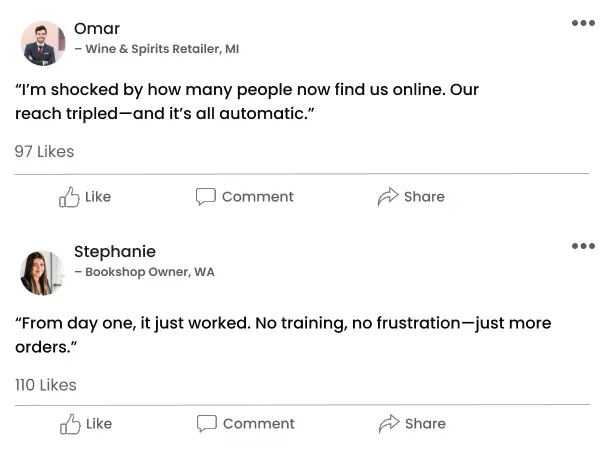The height and width of the screenshot is (450, 605).
Task: Click the thumbs-up icon on Stephanie's post
Action: pos(70,424)
